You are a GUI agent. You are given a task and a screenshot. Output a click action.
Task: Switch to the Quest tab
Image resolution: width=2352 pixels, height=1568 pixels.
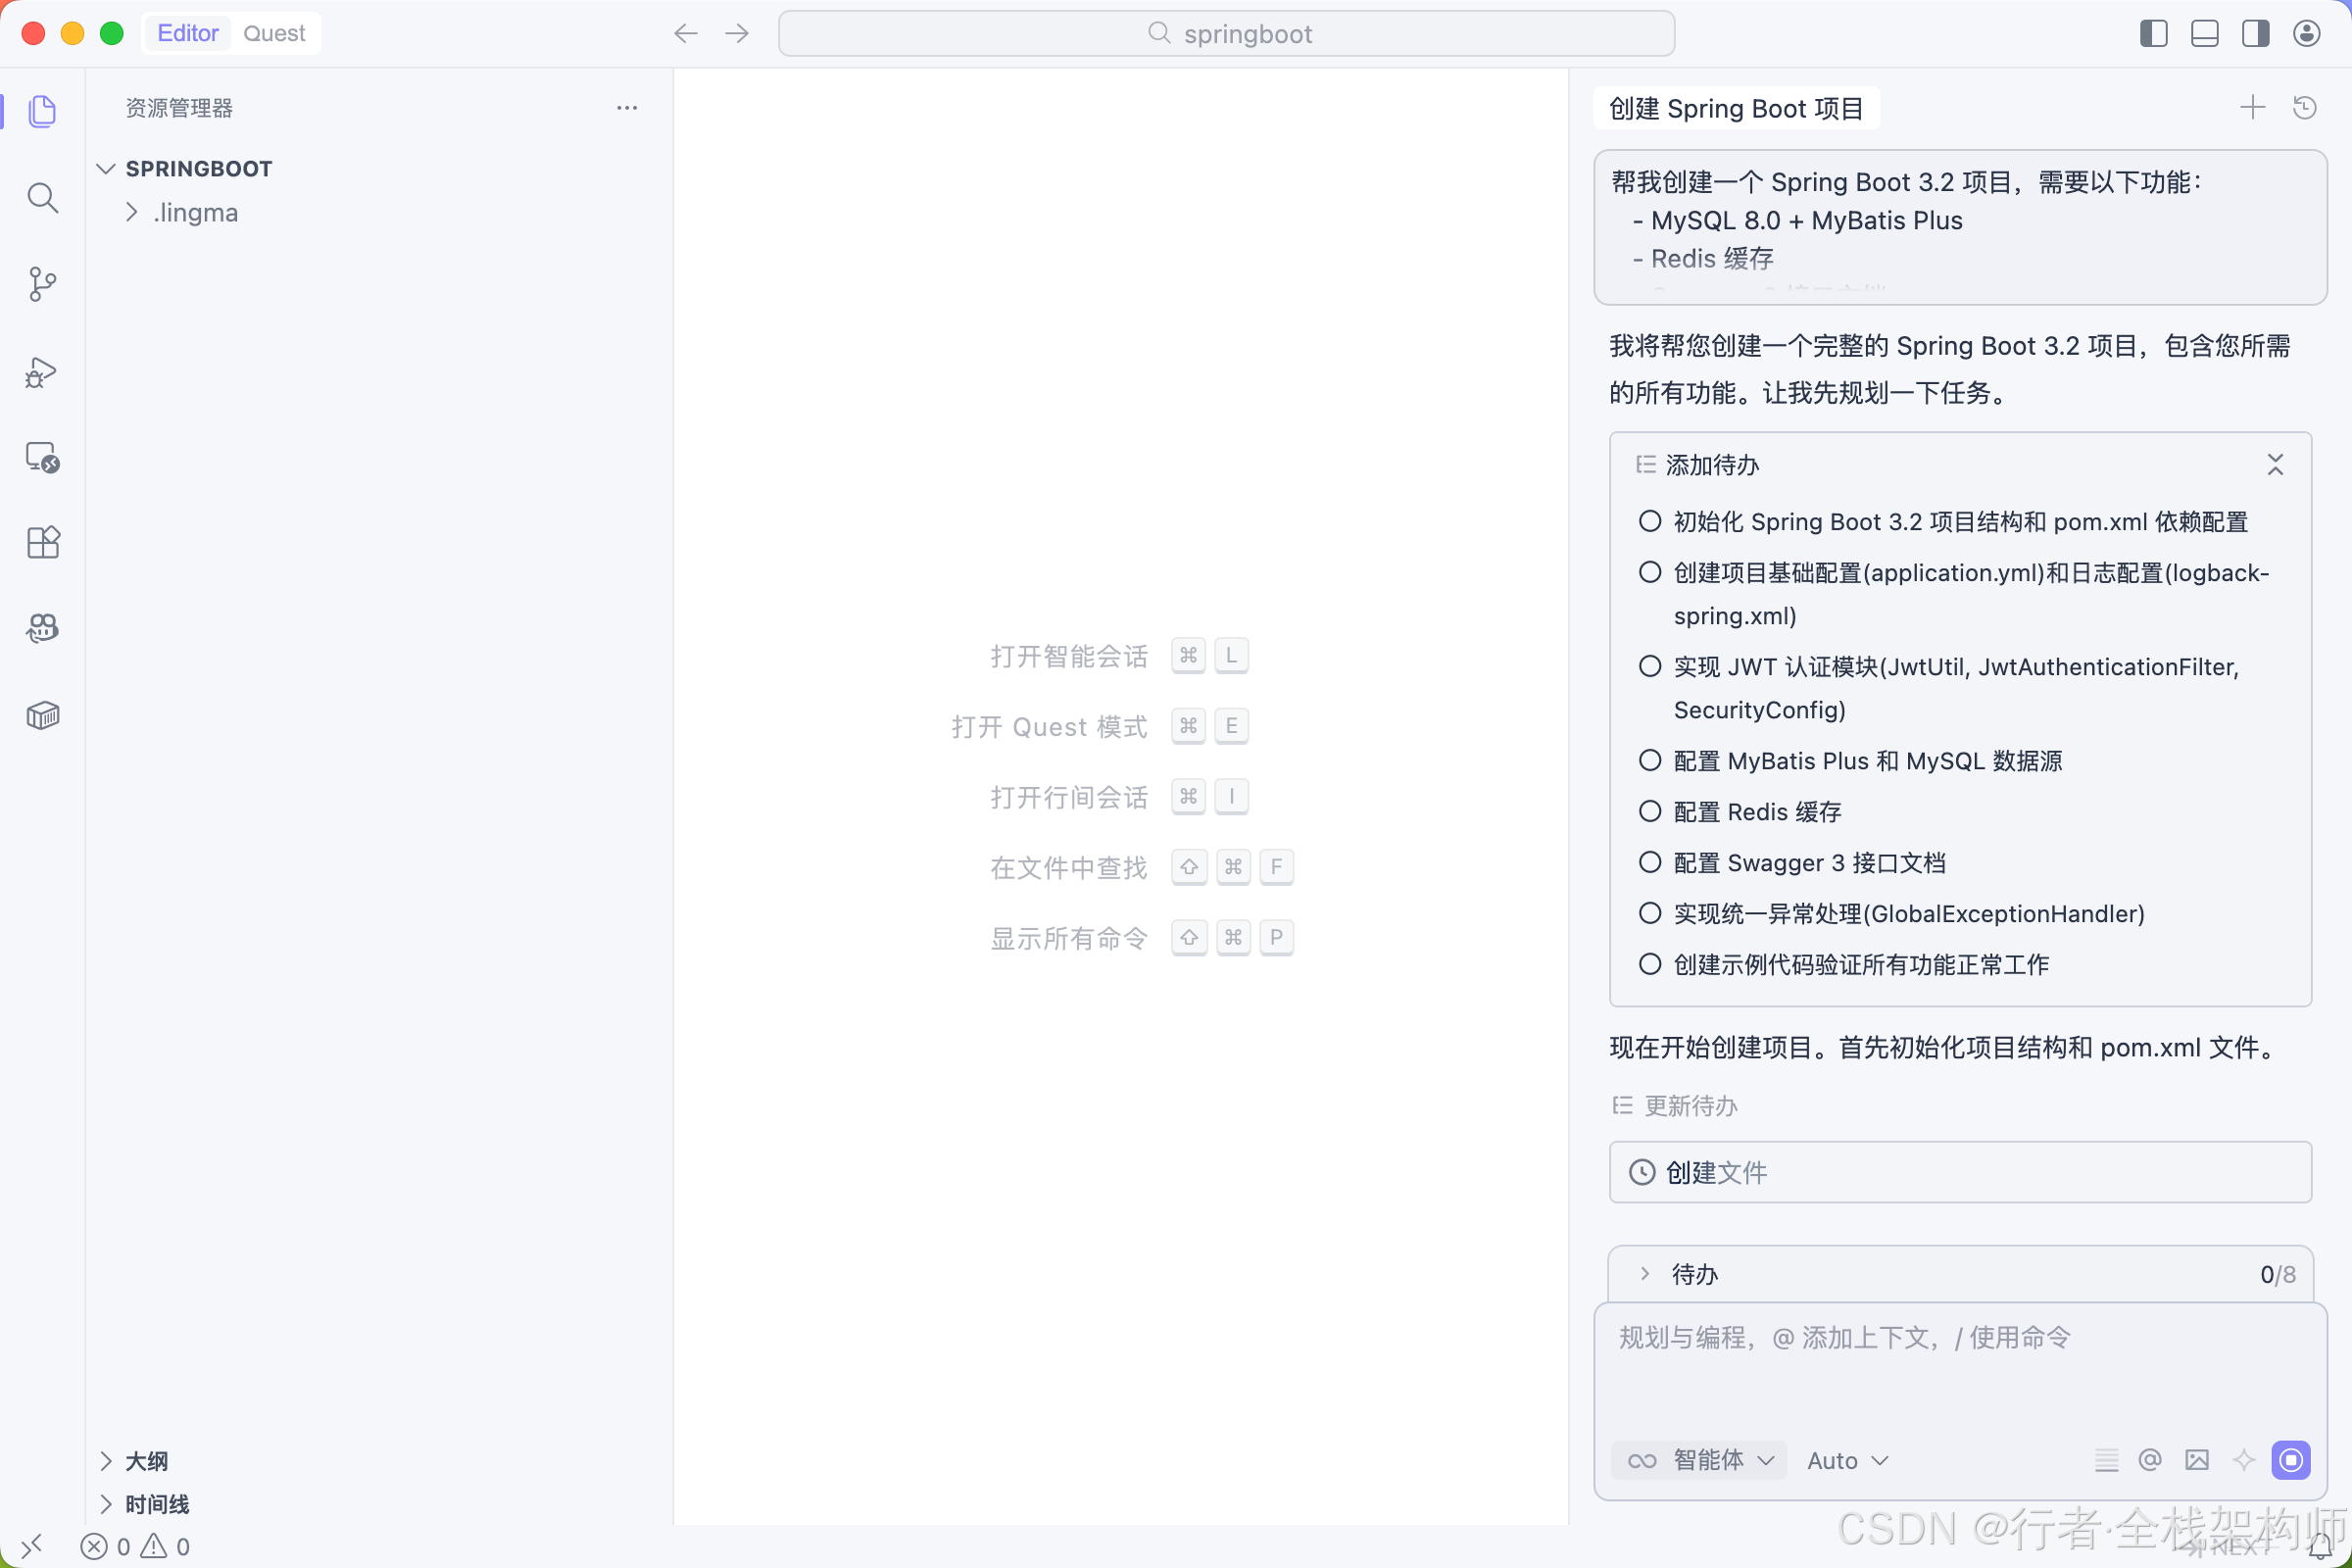click(274, 33)
